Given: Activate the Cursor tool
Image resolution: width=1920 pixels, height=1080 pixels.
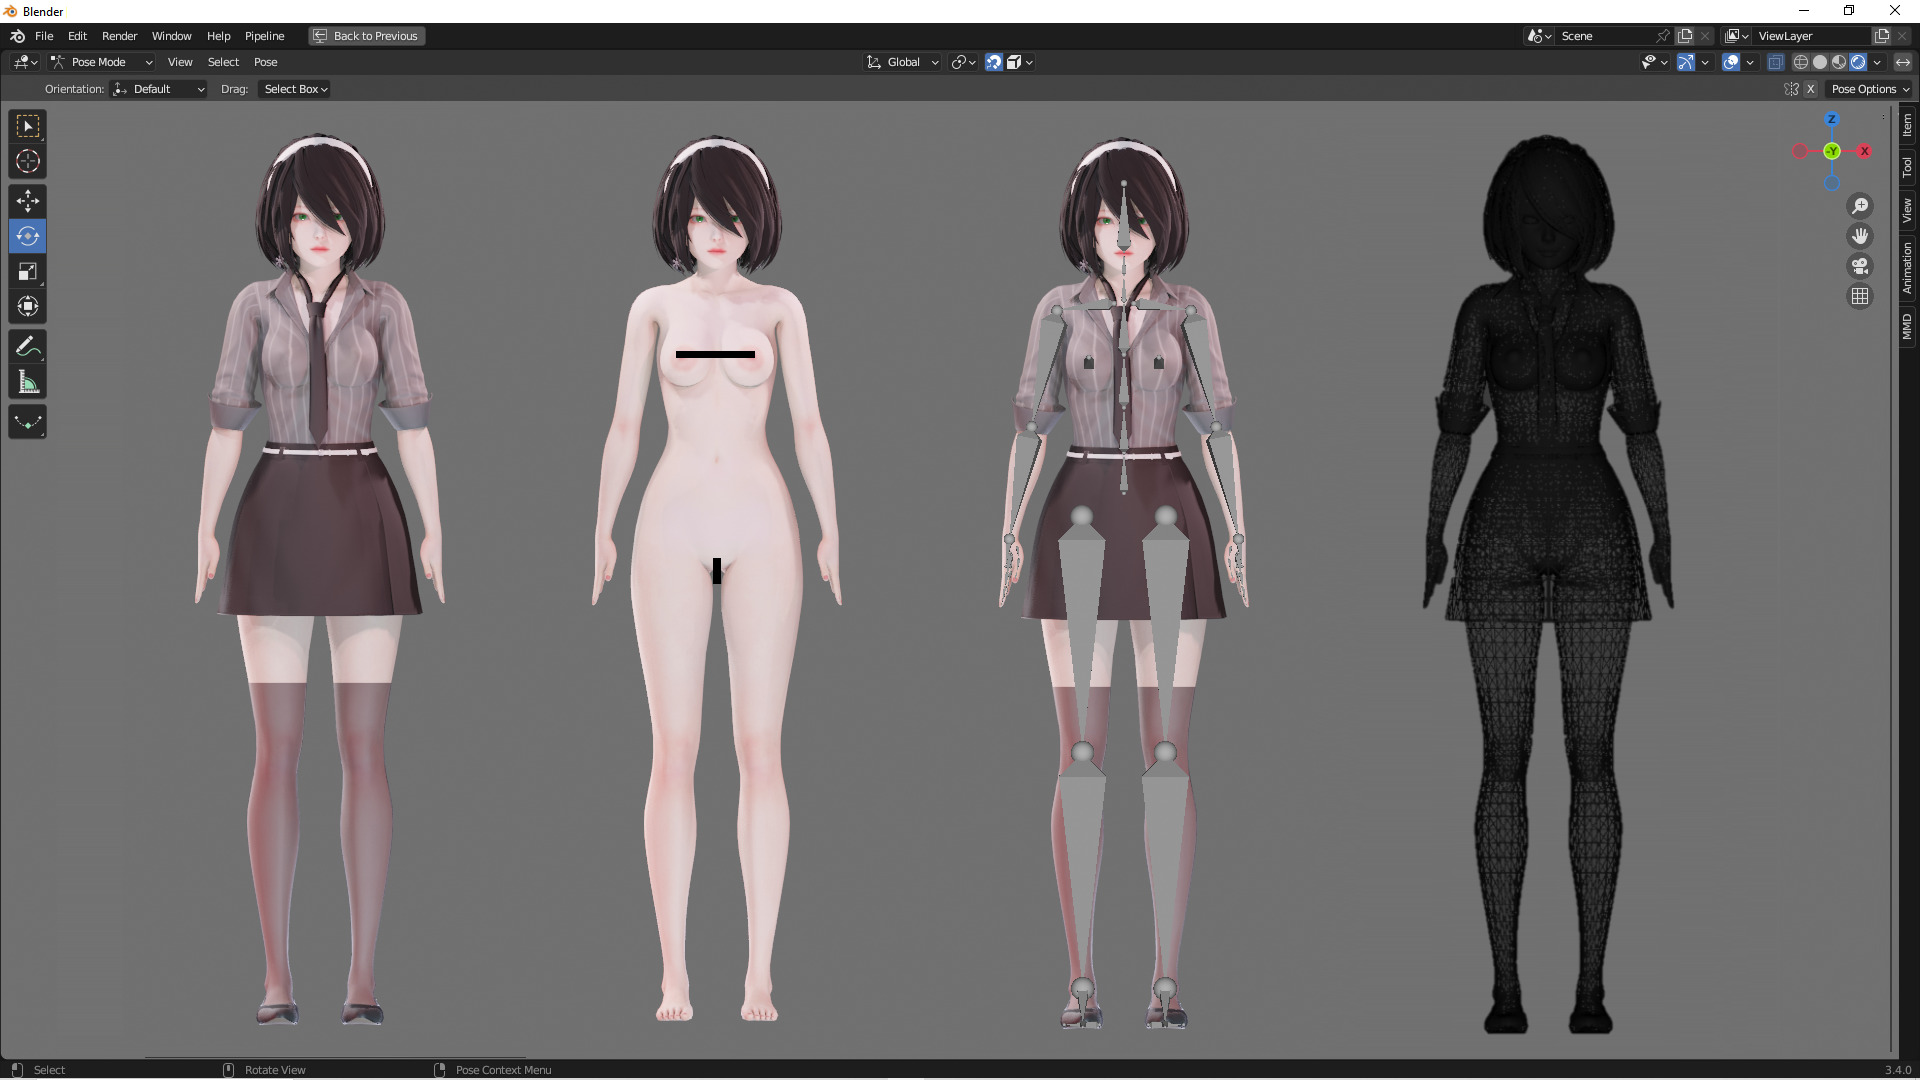Looking at the screenshot, I should 28,161.
